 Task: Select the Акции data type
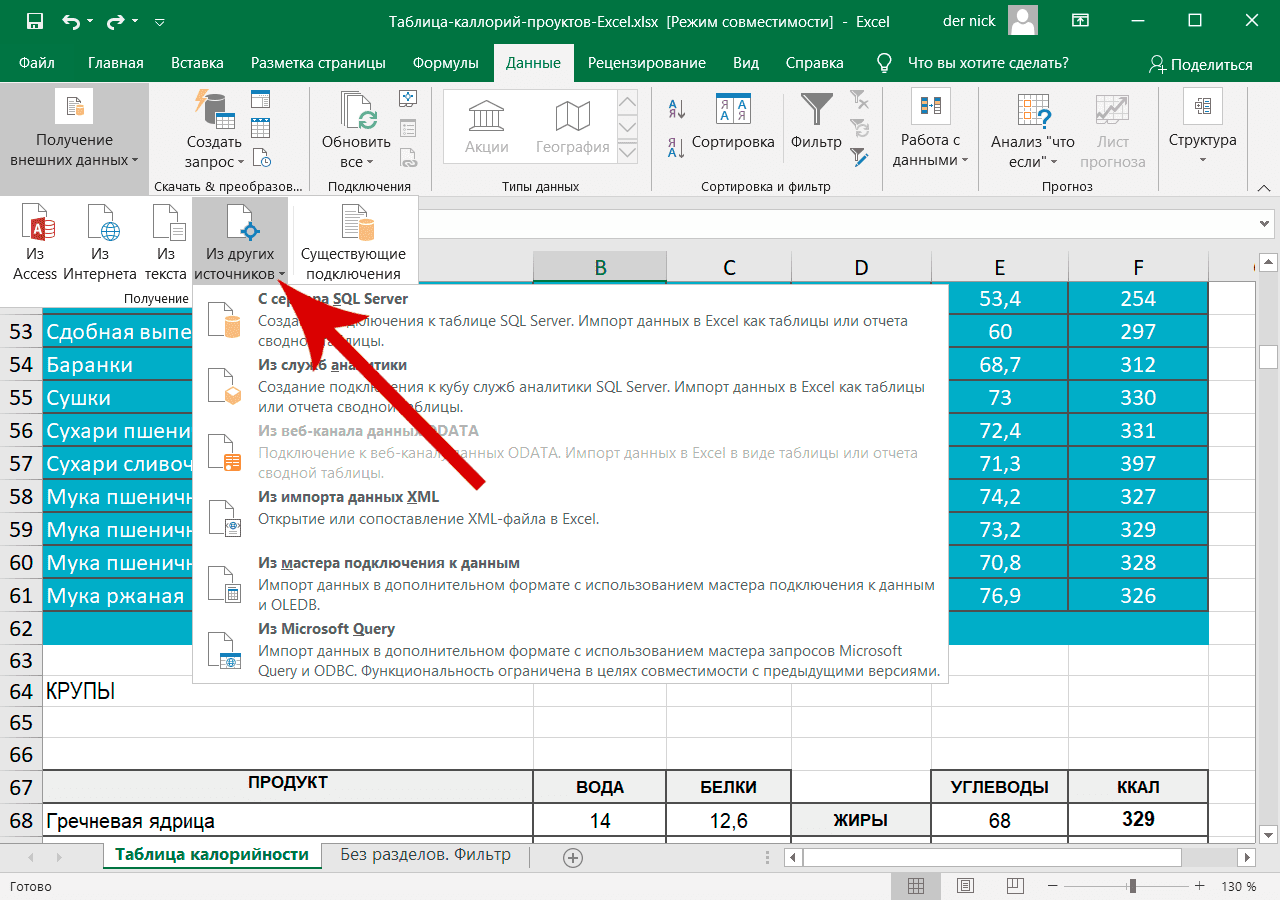tap(487, 128)
